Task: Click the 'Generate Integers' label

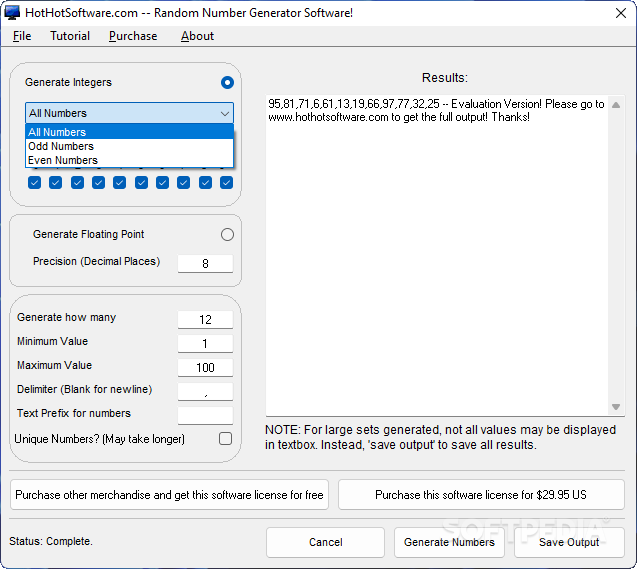Action: pos(68,82)
